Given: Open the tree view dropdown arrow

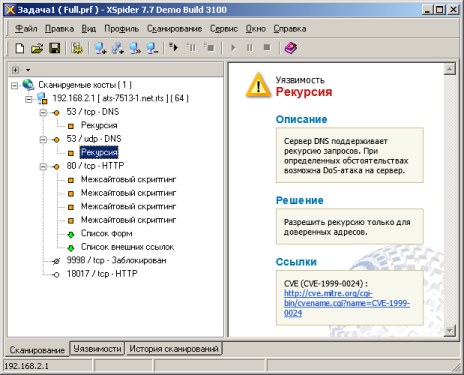Looking at the screenshot, I should point(28,70).
